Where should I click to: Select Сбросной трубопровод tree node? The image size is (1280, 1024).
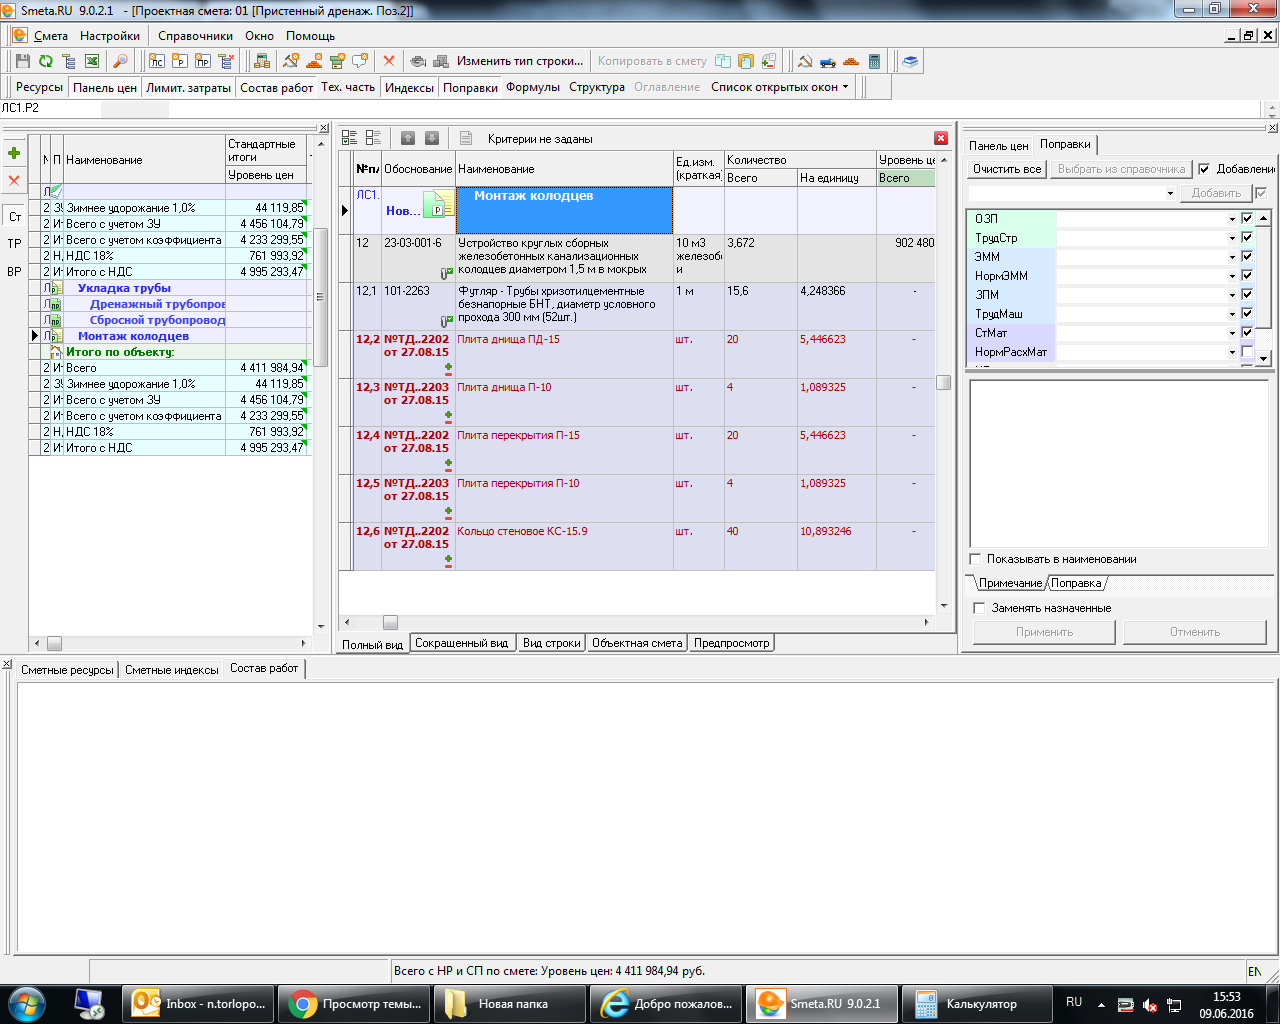coord(158,320)
